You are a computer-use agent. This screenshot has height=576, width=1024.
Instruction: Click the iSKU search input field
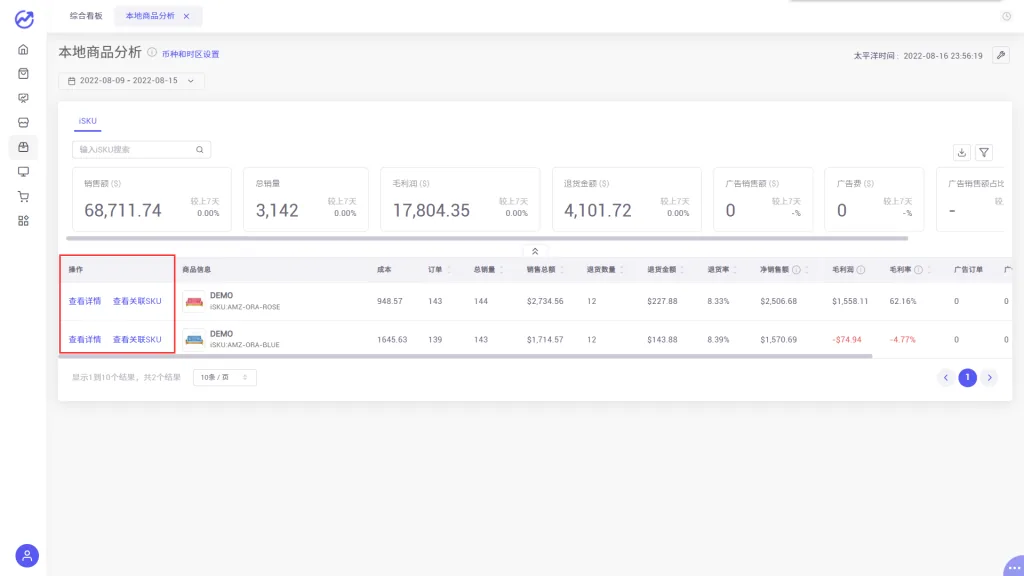pyautogui.click(x=141, y=150)
